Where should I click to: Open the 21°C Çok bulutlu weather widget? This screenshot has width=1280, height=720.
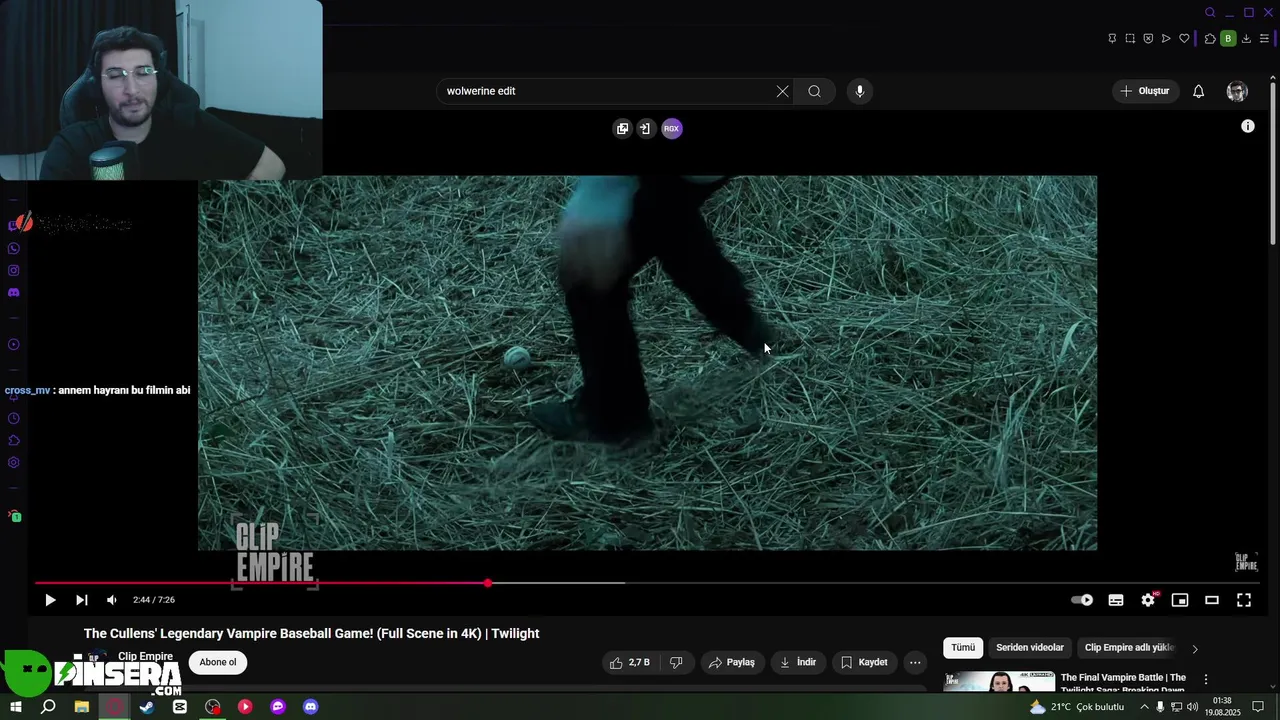pyautogui.click(x=1077, y=707)
